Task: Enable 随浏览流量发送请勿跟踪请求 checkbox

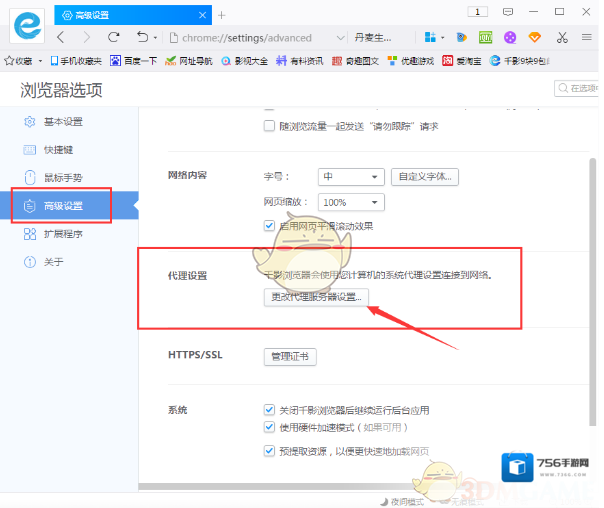Action: (x=269, y=126)
